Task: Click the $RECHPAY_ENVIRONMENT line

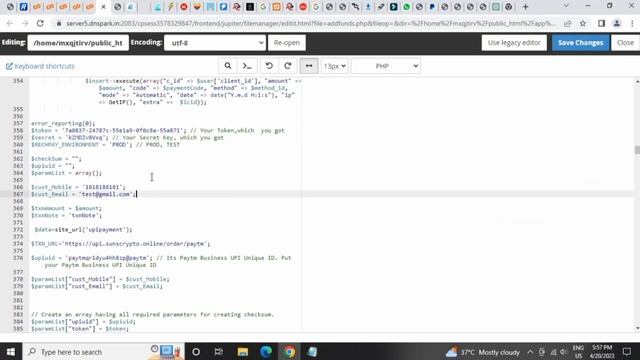Action: pyautogui.click(x=105, y=144)
